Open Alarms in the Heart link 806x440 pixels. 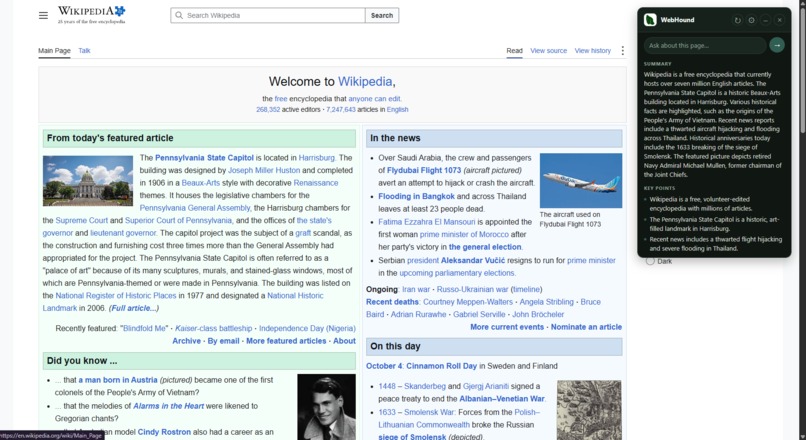(169, 406)
